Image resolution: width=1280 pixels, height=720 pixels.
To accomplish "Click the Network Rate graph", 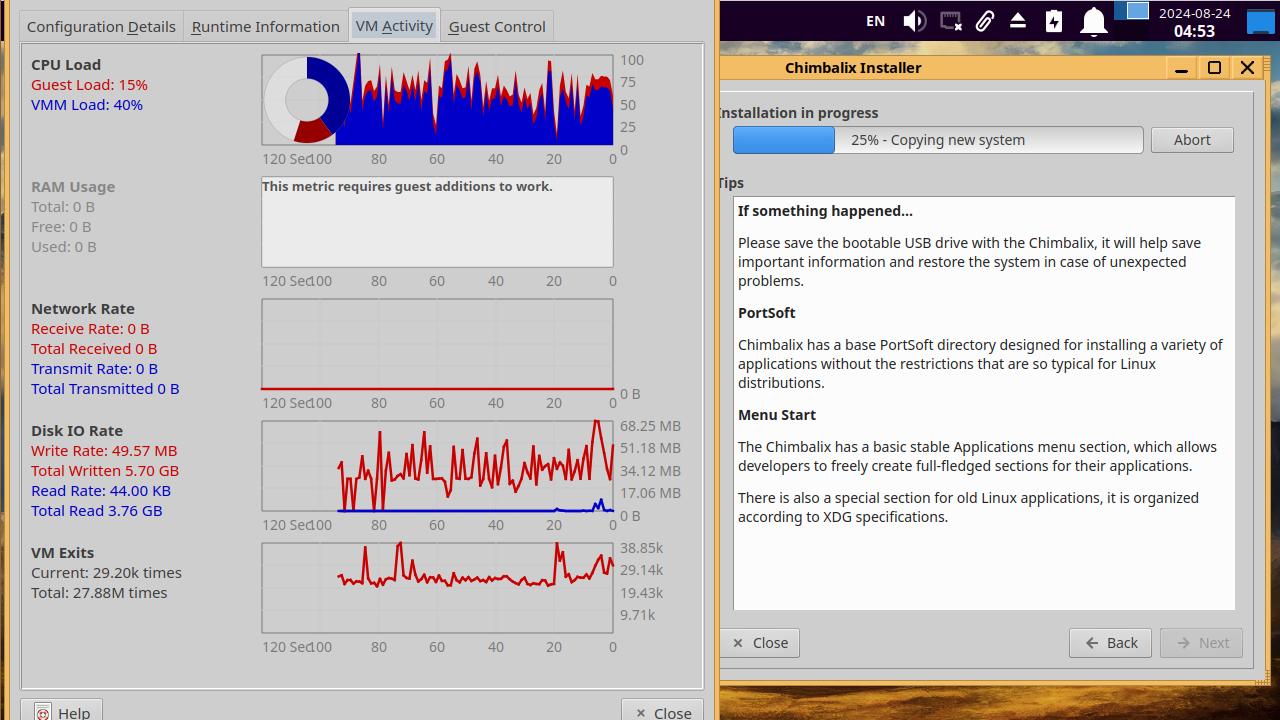I will pos(438,344).
